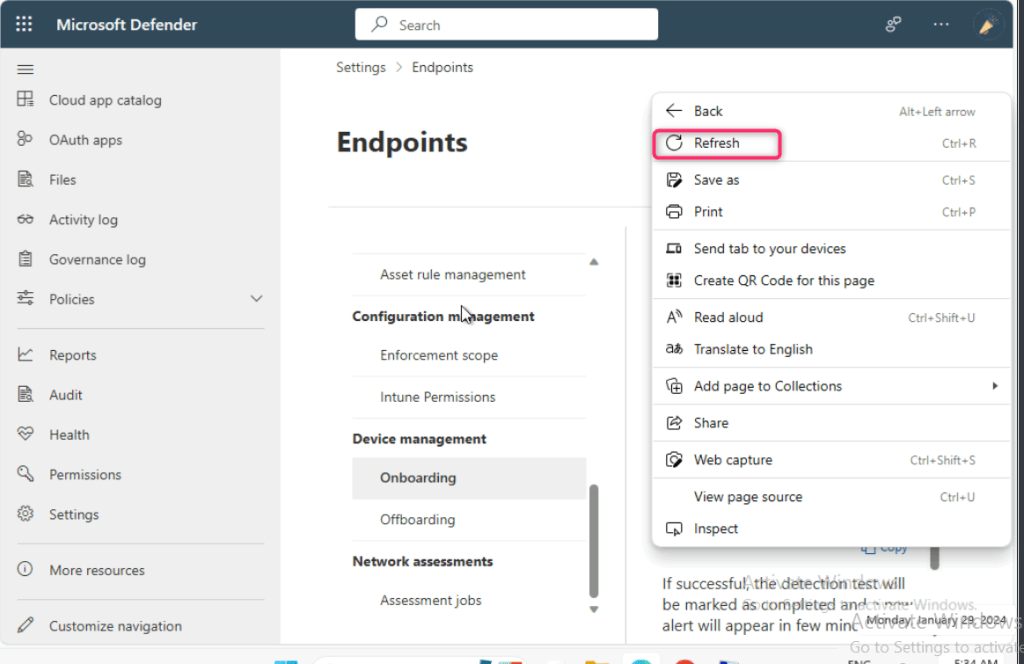This screenshot has width=1024, height=664.
Task: Open the app launcher waffle icon
Action: (x=24, y=25)
